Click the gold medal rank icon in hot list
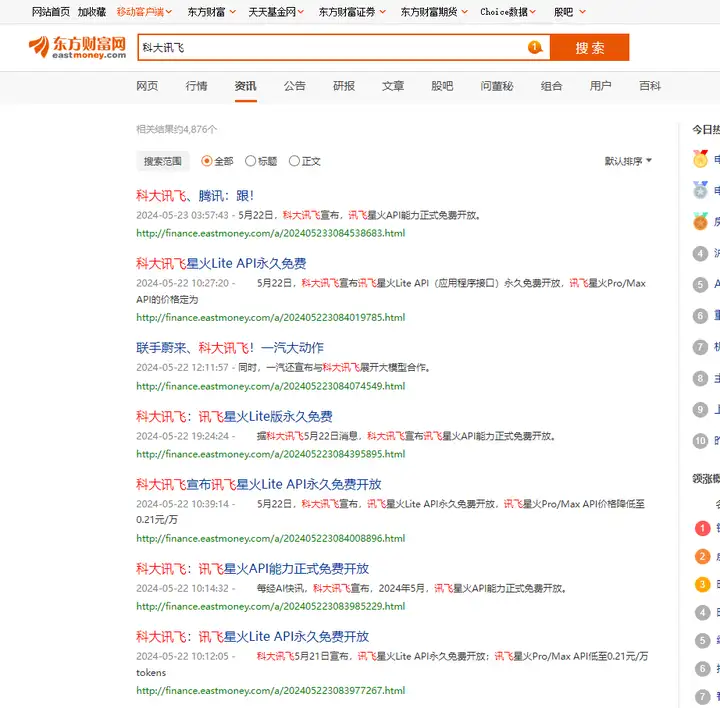Viewport: 720px width, 708px height. 700,159
